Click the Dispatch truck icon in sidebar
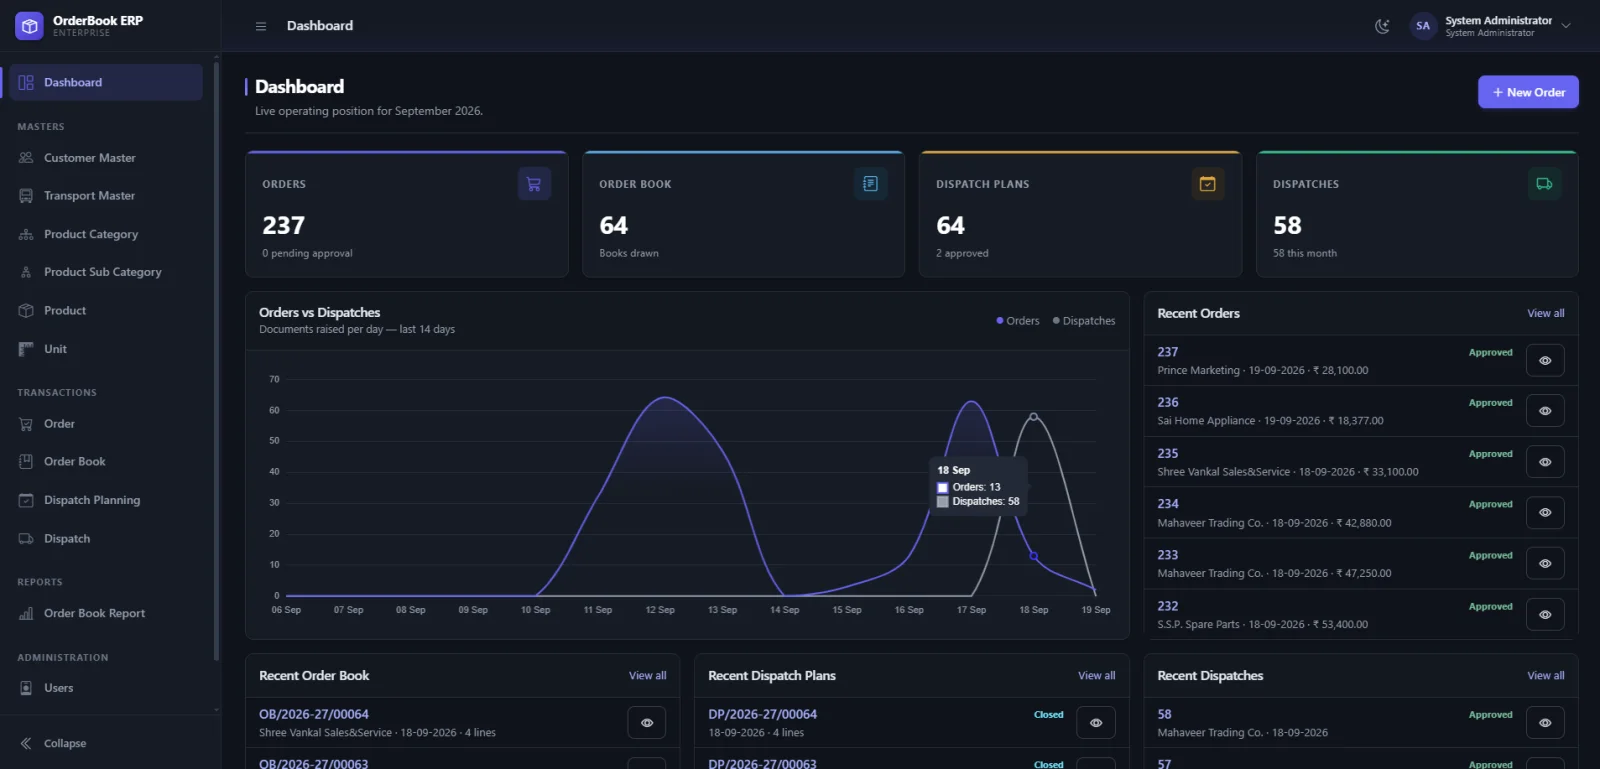Viewport: 1600px width, 769px height. click(26, 539)
